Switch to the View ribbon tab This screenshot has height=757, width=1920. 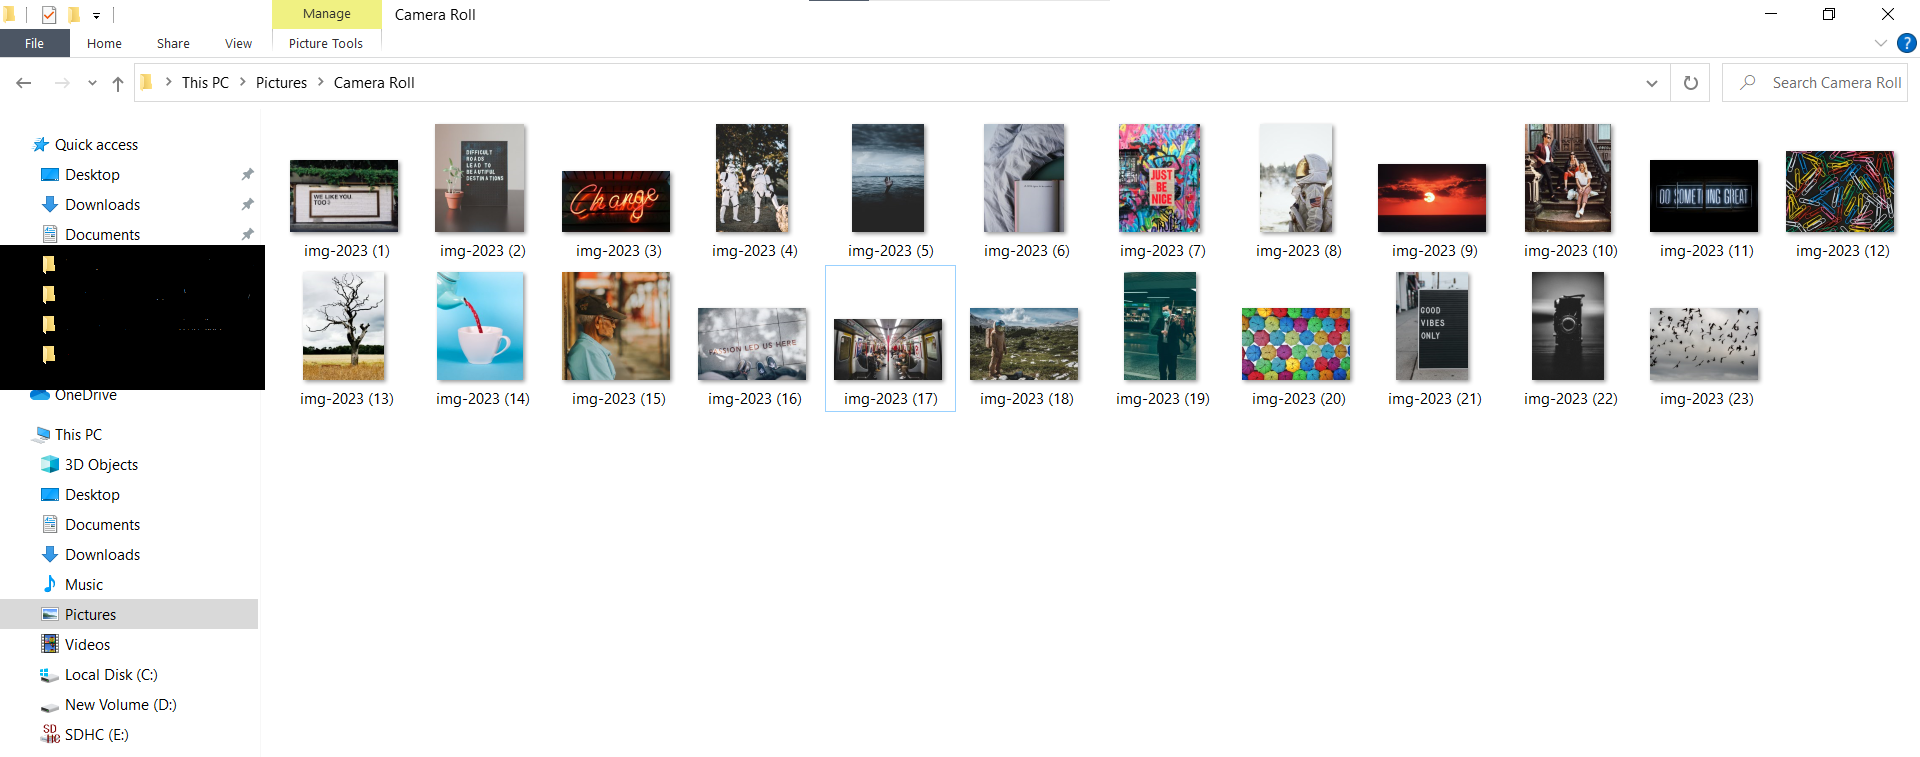(238, 43)
